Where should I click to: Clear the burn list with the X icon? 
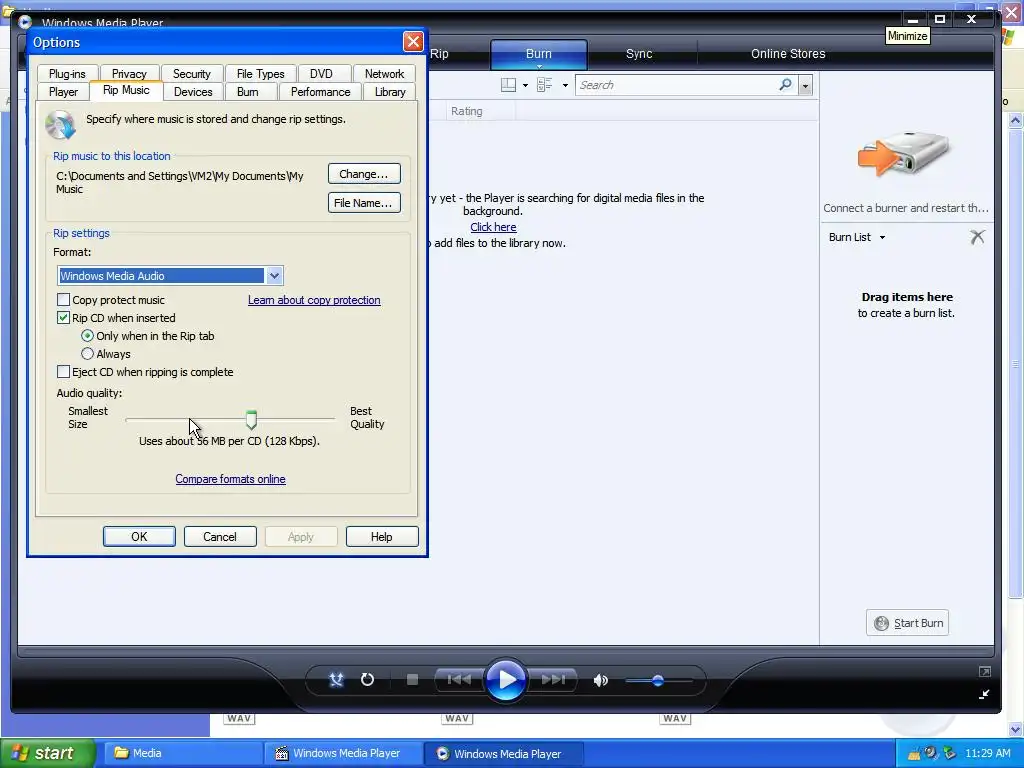click(x=977, y=237)
